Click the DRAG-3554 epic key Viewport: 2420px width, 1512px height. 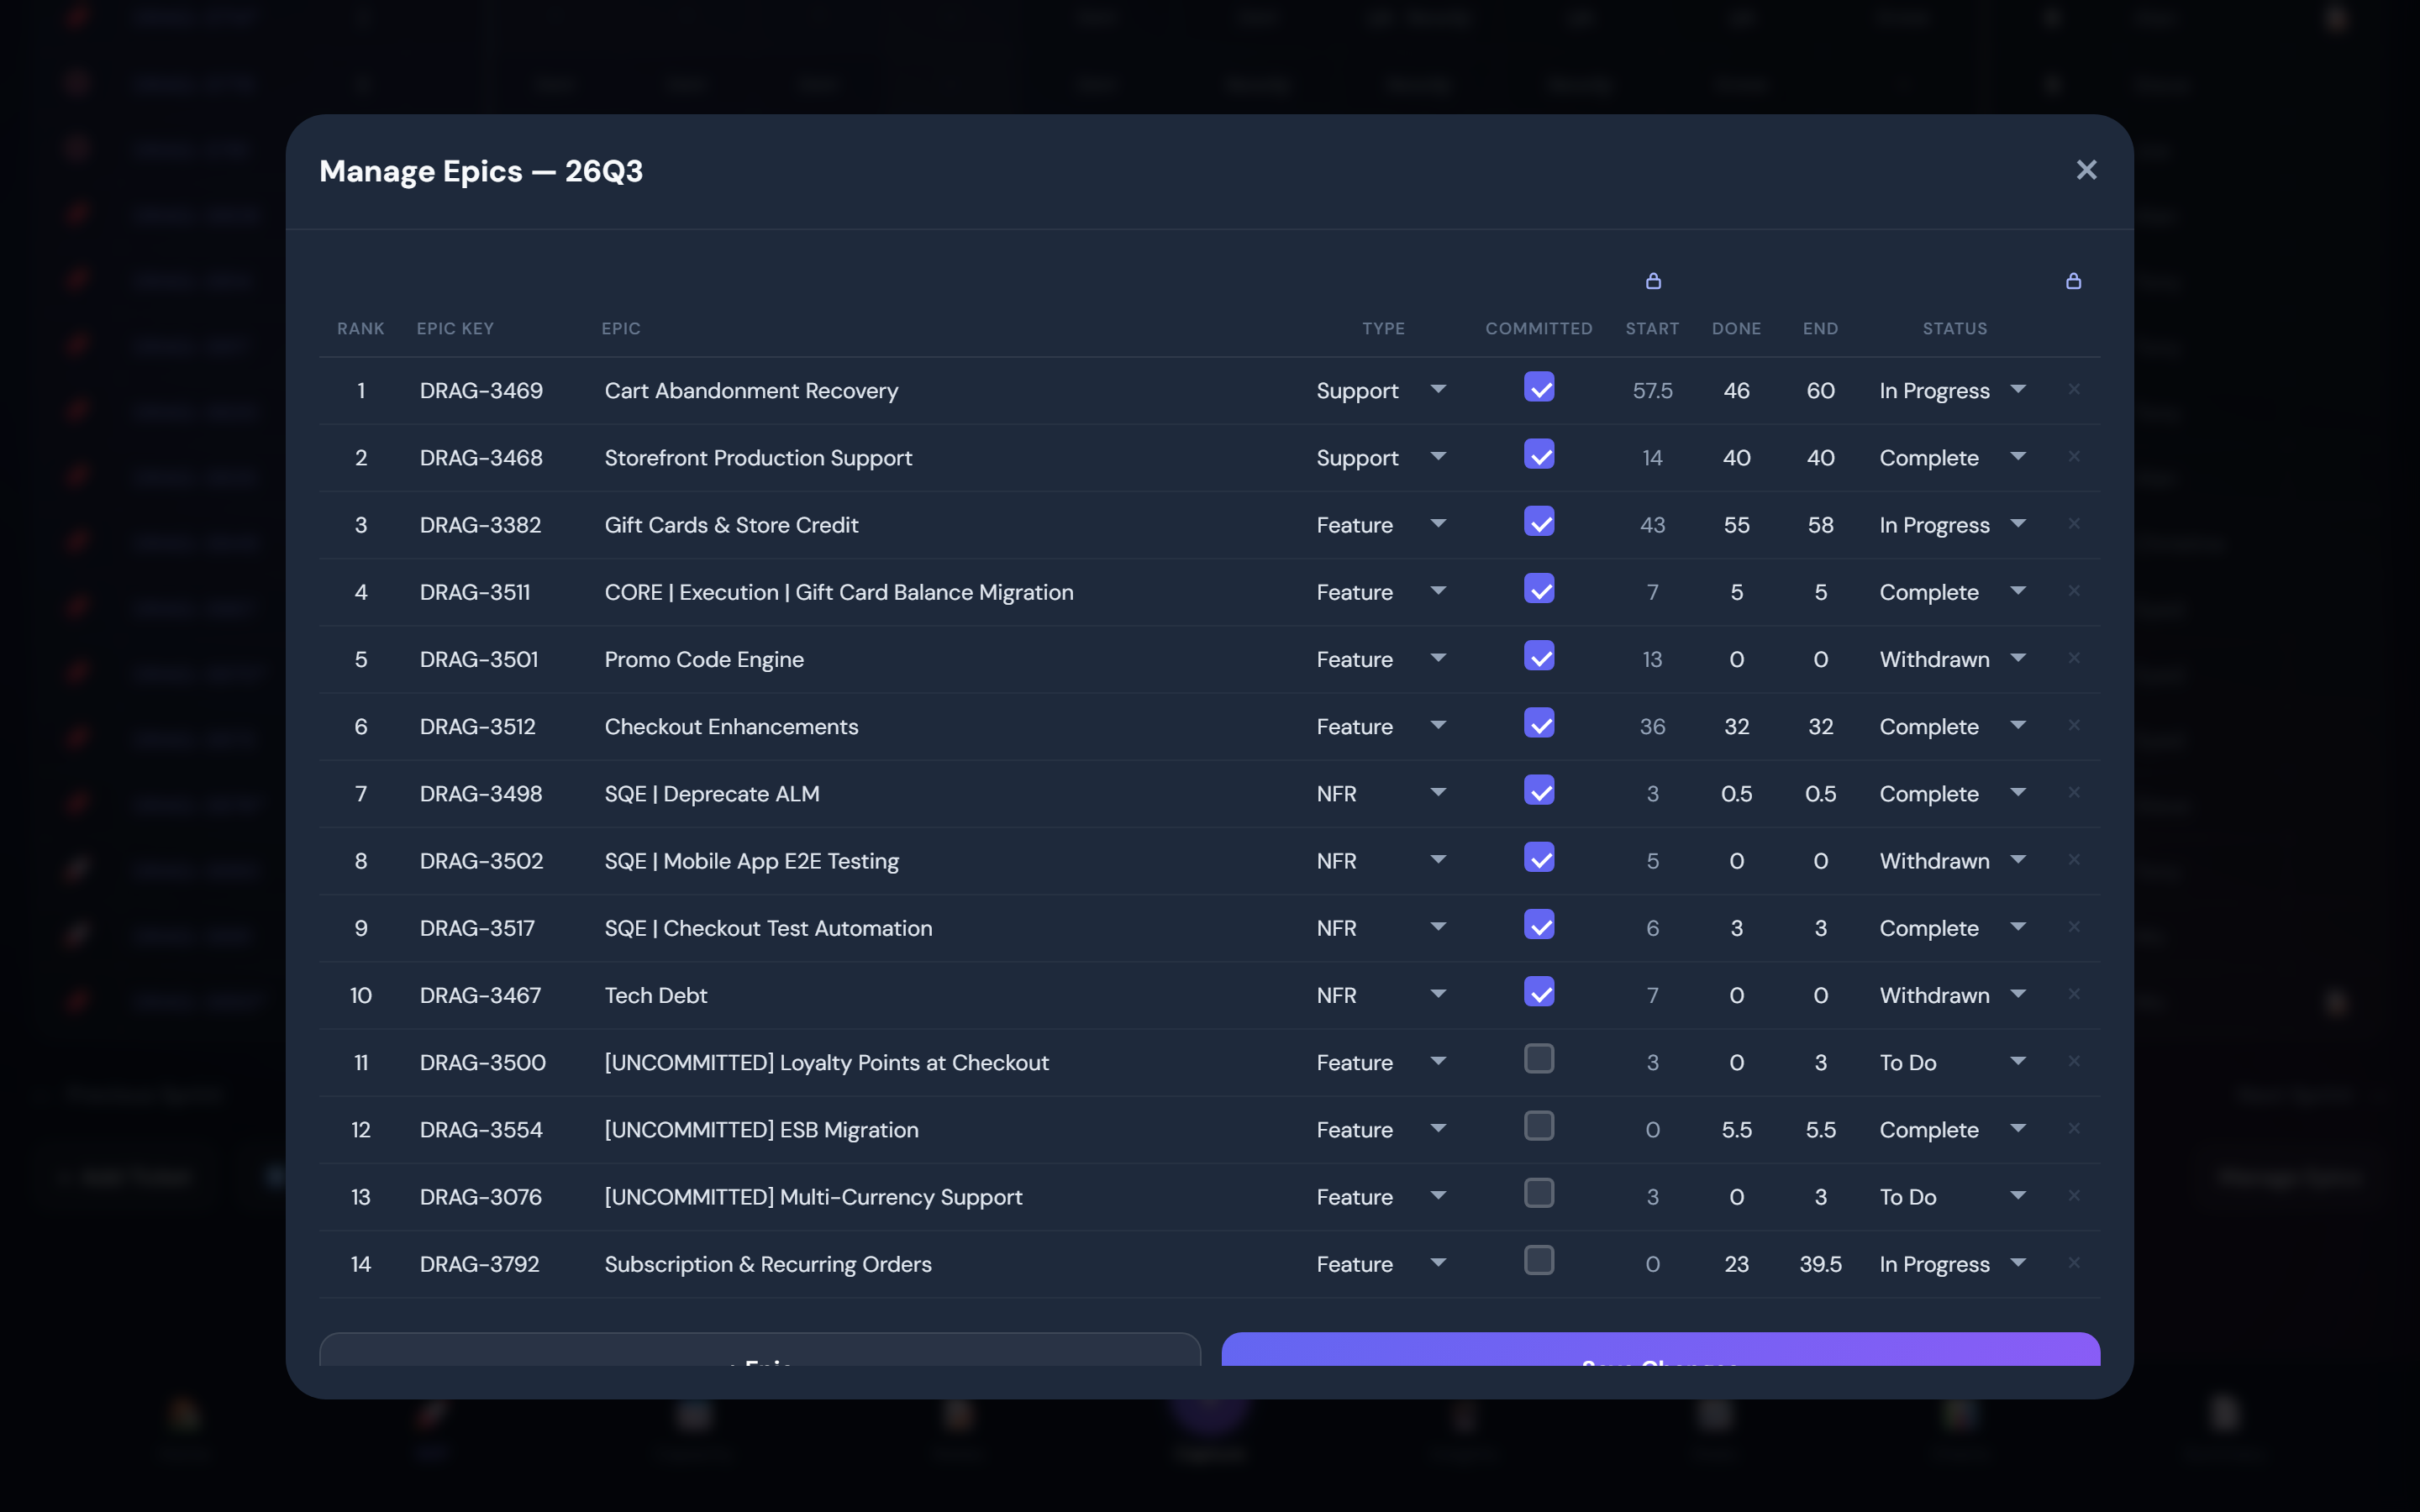click(x=481, y=1130)
